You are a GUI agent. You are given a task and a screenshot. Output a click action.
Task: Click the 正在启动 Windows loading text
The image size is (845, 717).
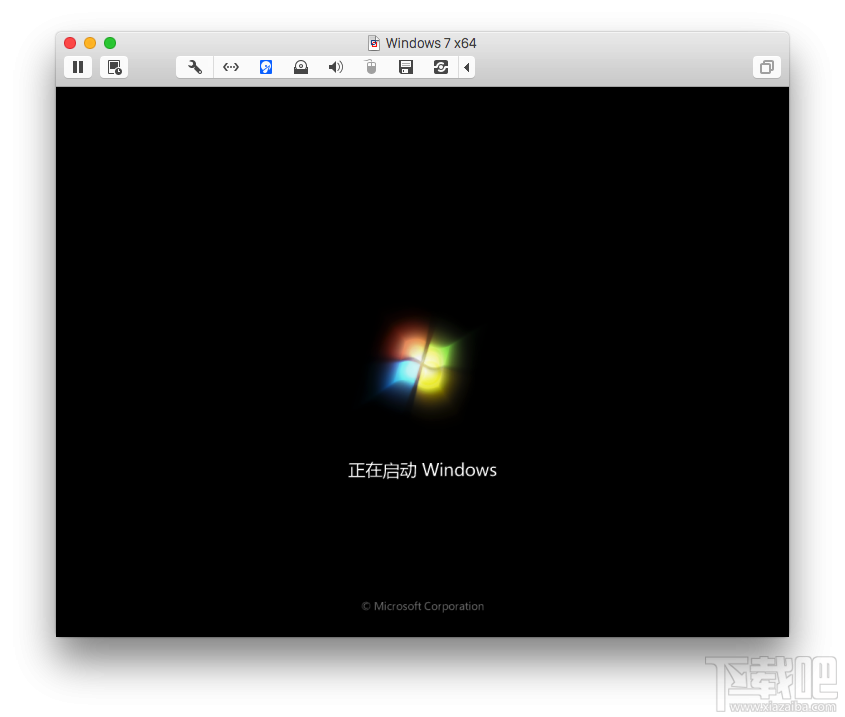(423, 470)
